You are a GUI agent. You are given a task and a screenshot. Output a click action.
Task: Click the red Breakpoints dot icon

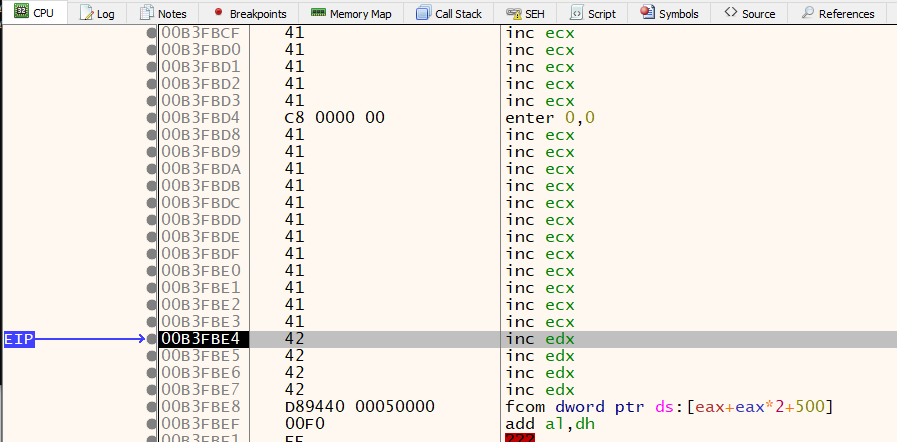click(218, 13)
